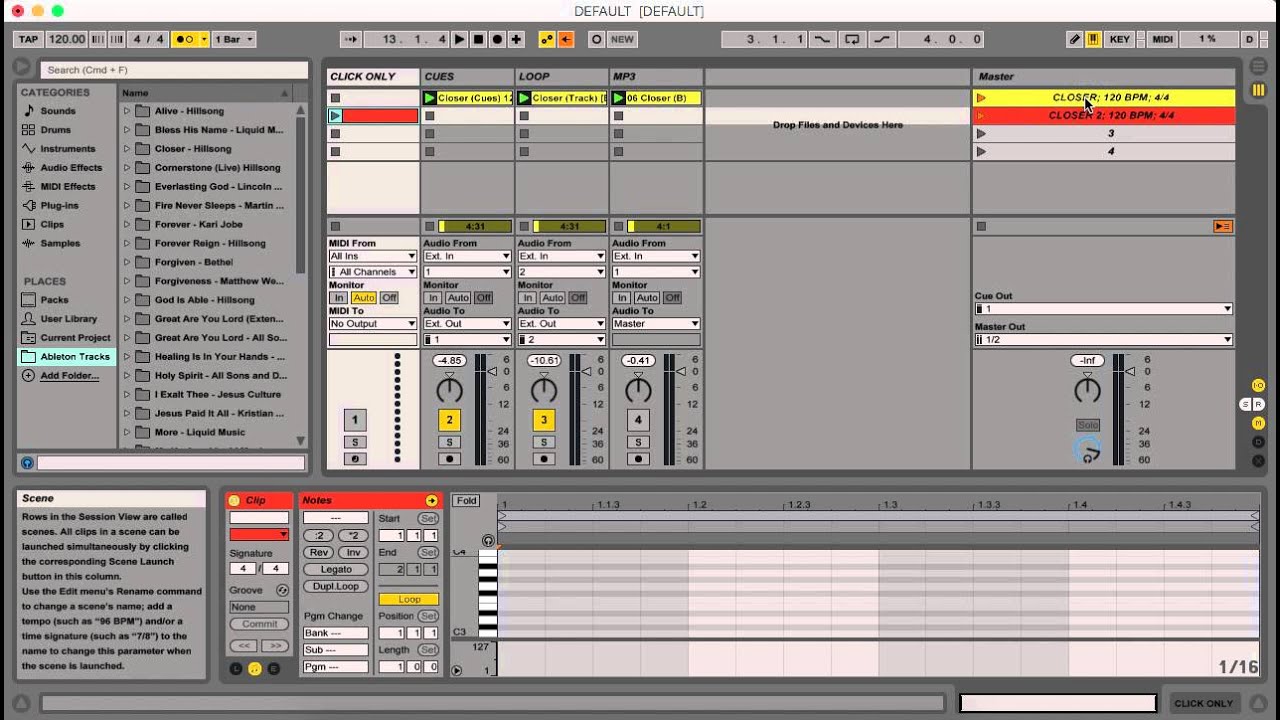Toggle the metronome button

tap(185, 39)
